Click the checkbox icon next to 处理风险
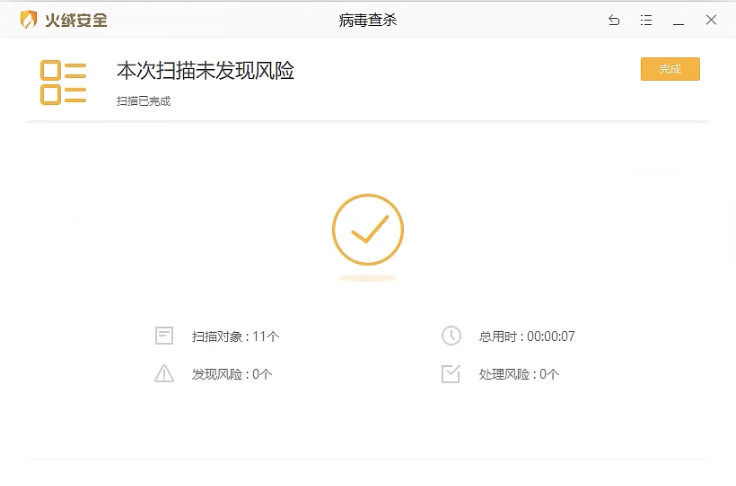The image size is (736, 486). tap(451, 374)
